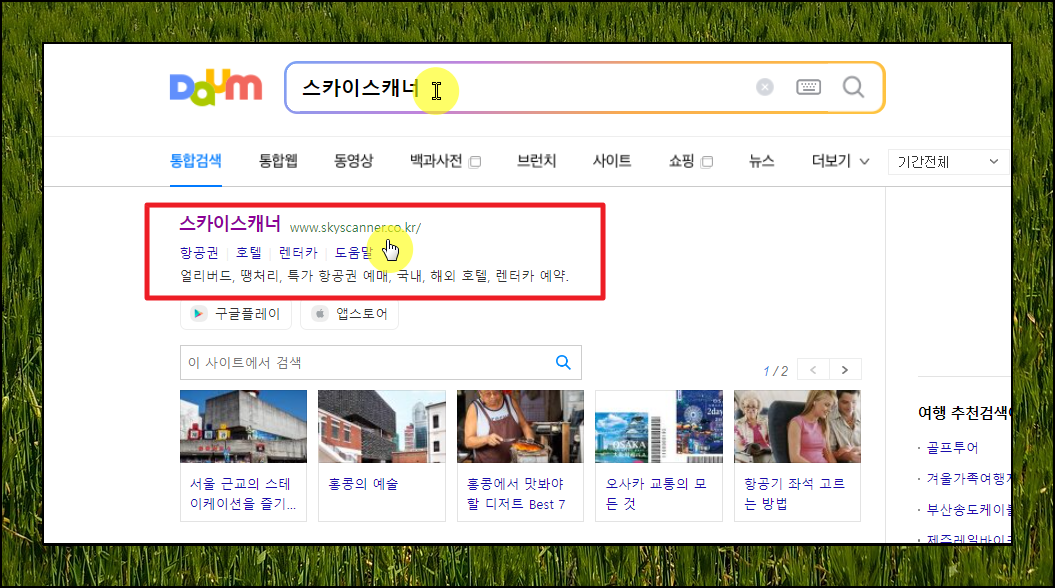Click the Google Play icon button
1055x588 pixels.
click(x=198, y=314)
